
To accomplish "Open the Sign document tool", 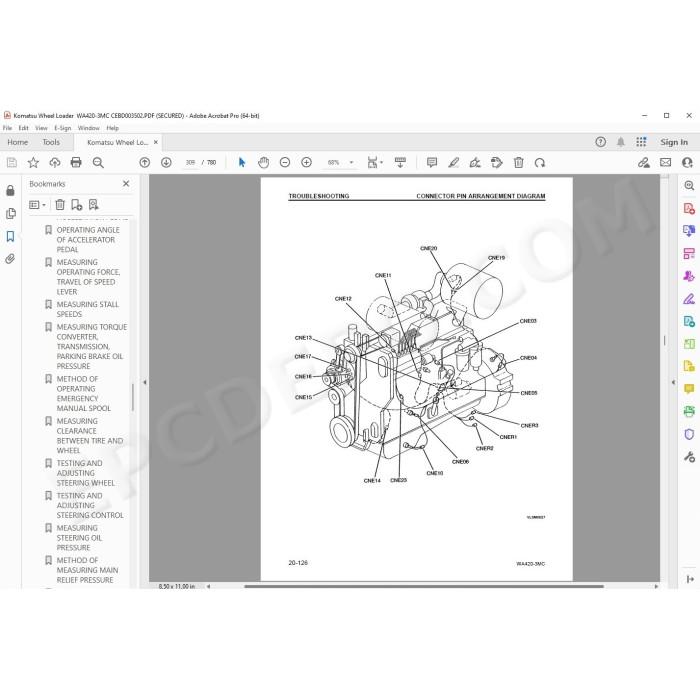I will (x=475, y=162).
